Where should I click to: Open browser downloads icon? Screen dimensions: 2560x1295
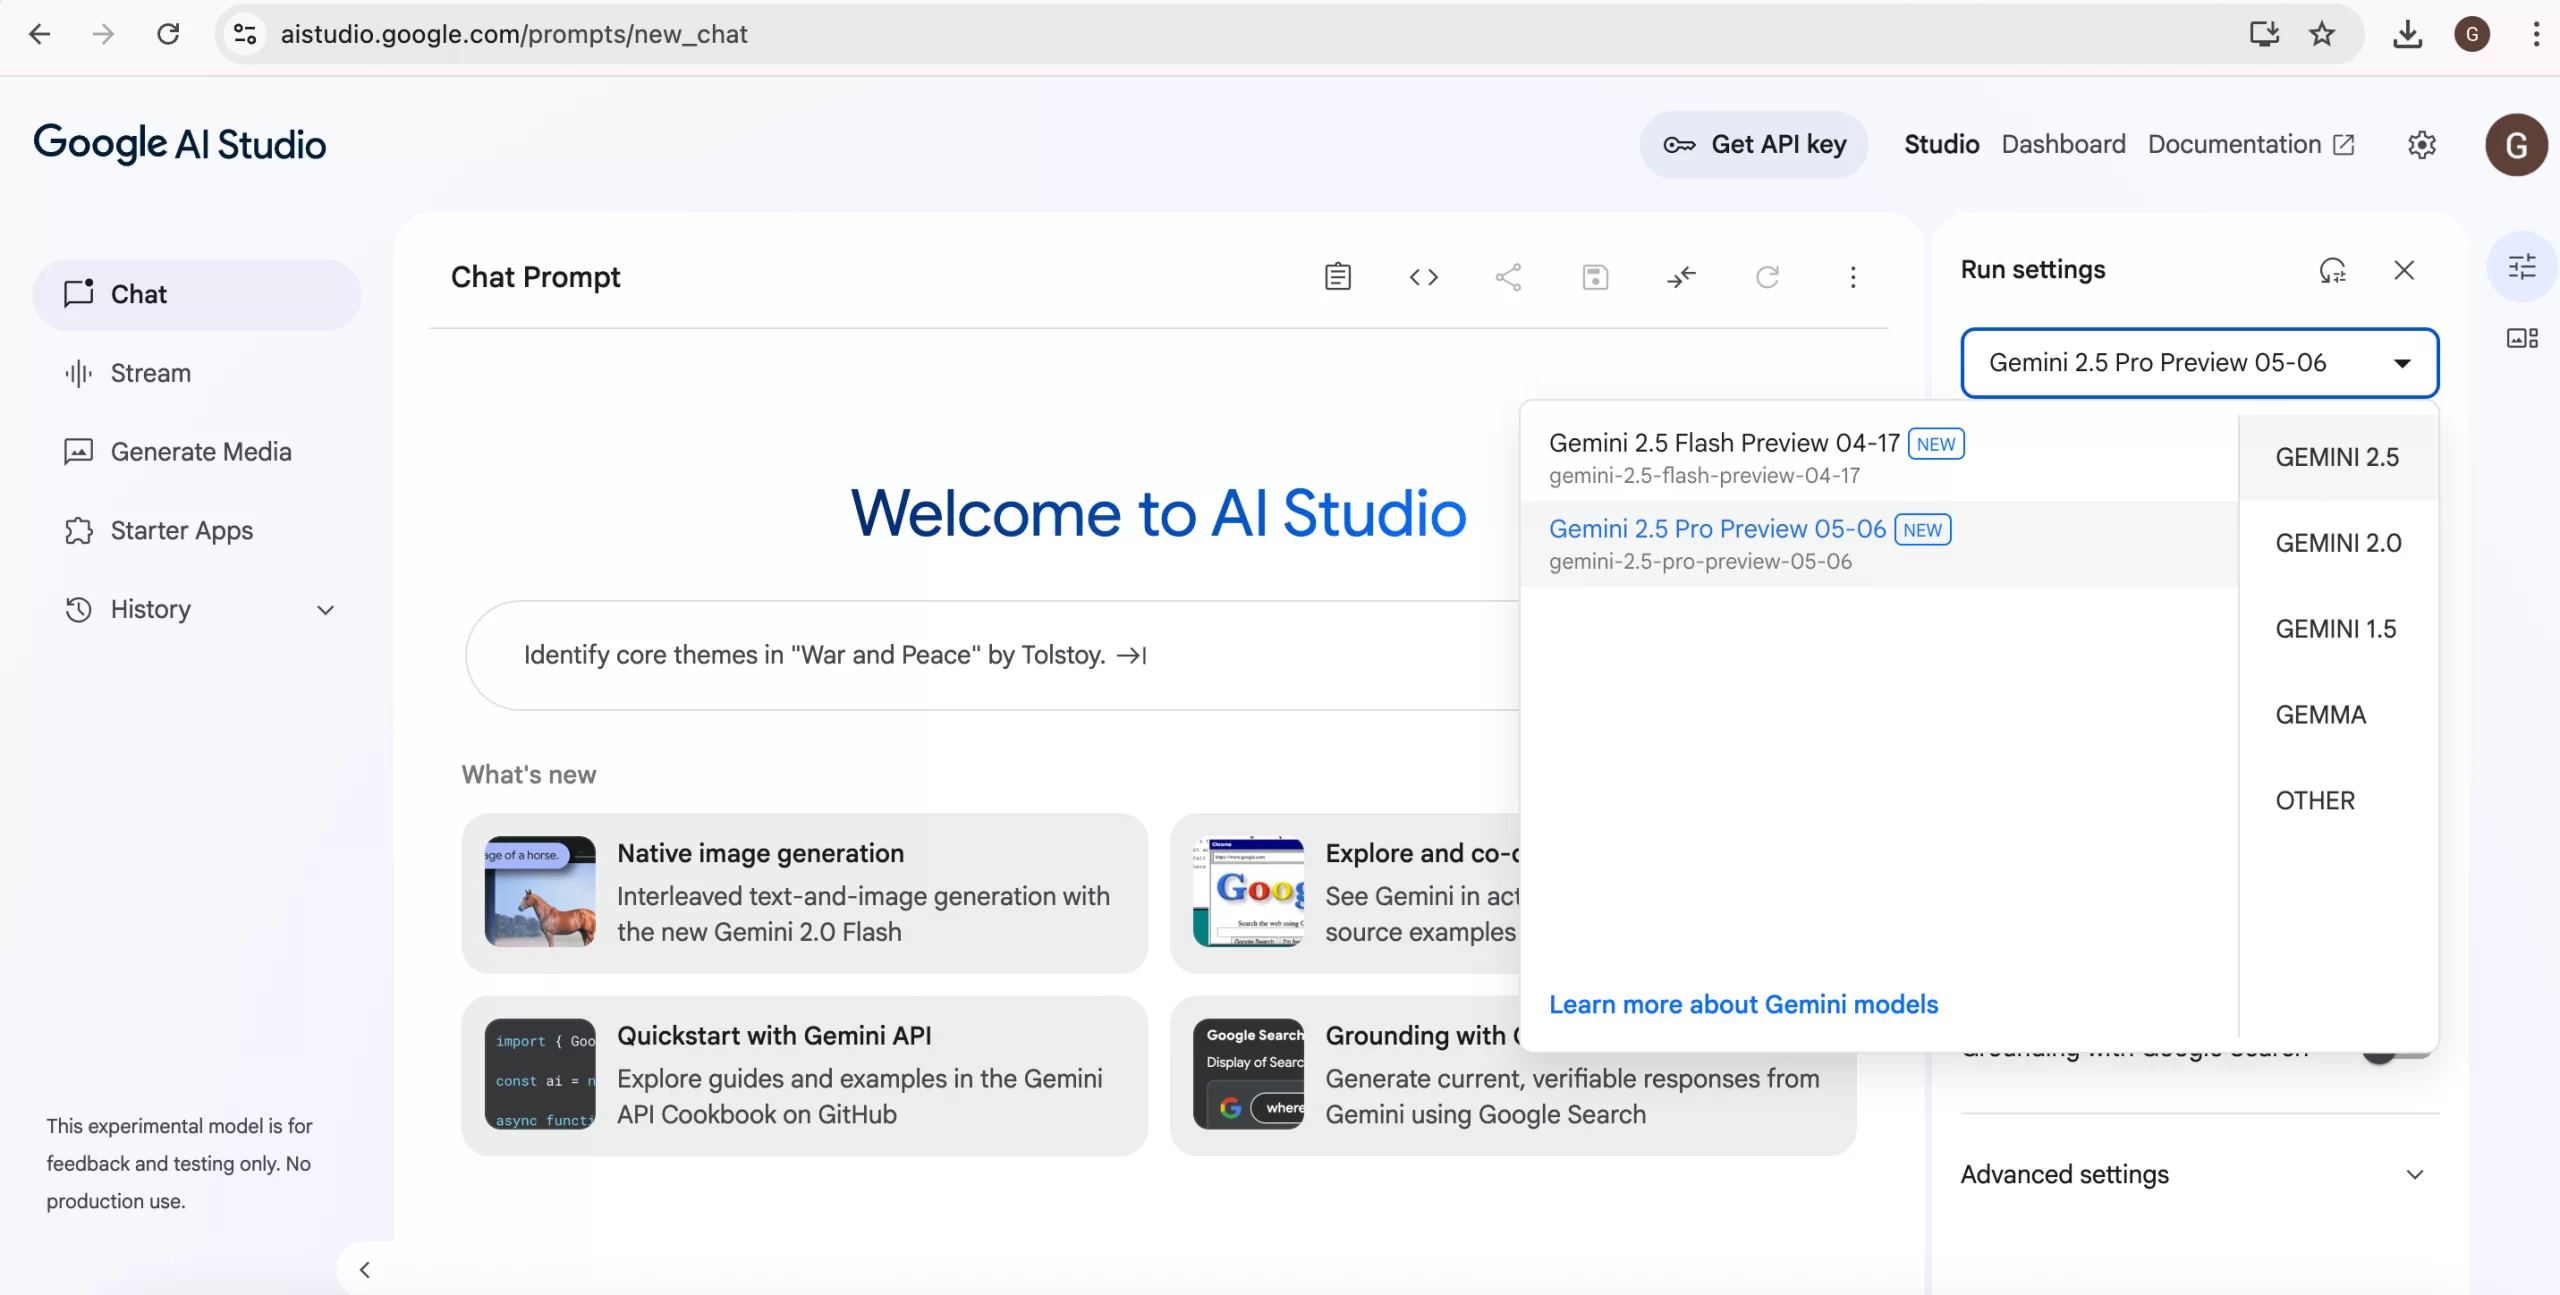[2407, 34]
